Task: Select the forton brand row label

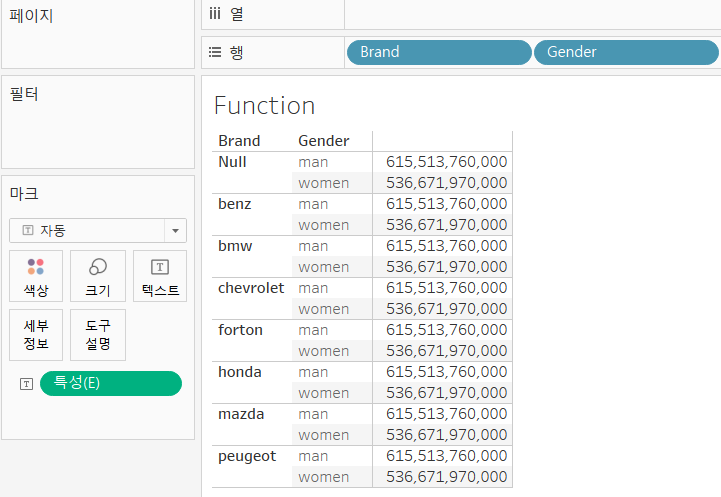Action: tap(240, 330)
